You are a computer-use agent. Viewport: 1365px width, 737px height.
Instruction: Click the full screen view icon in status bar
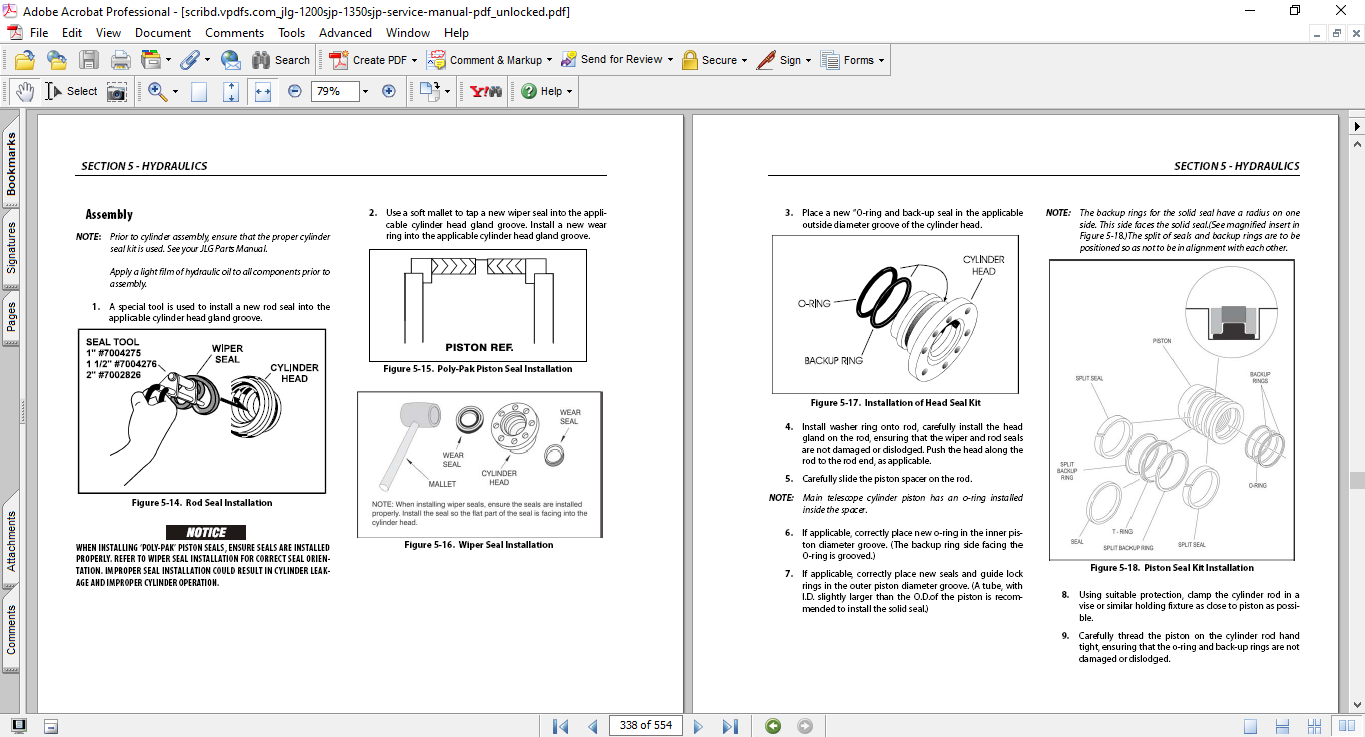pos(19,726)
